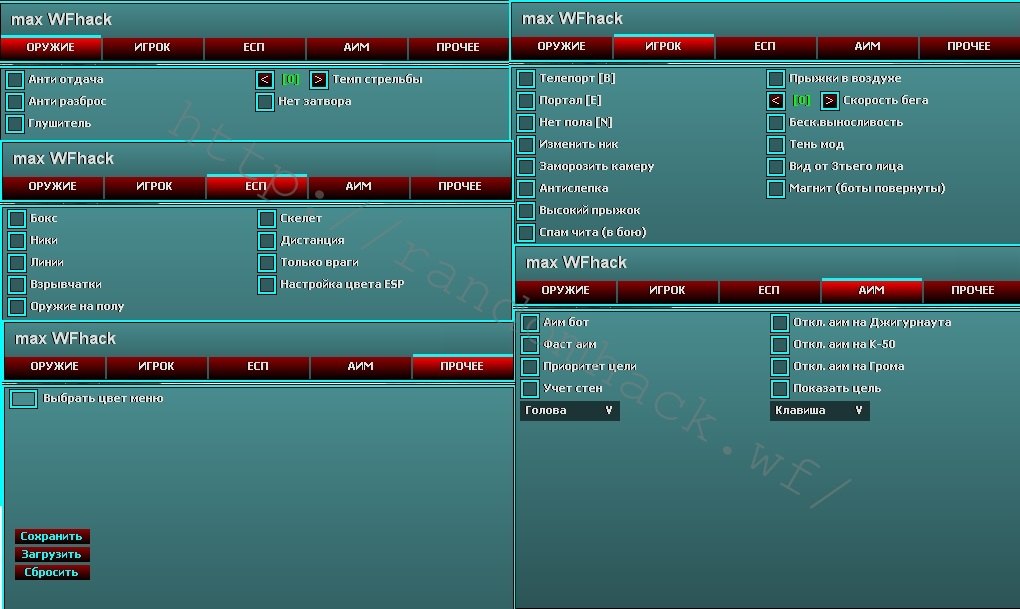This screenshot has width=1020, height=609.
Task: Enable Оружие на полу checkbox
Action: pos(17,306)
